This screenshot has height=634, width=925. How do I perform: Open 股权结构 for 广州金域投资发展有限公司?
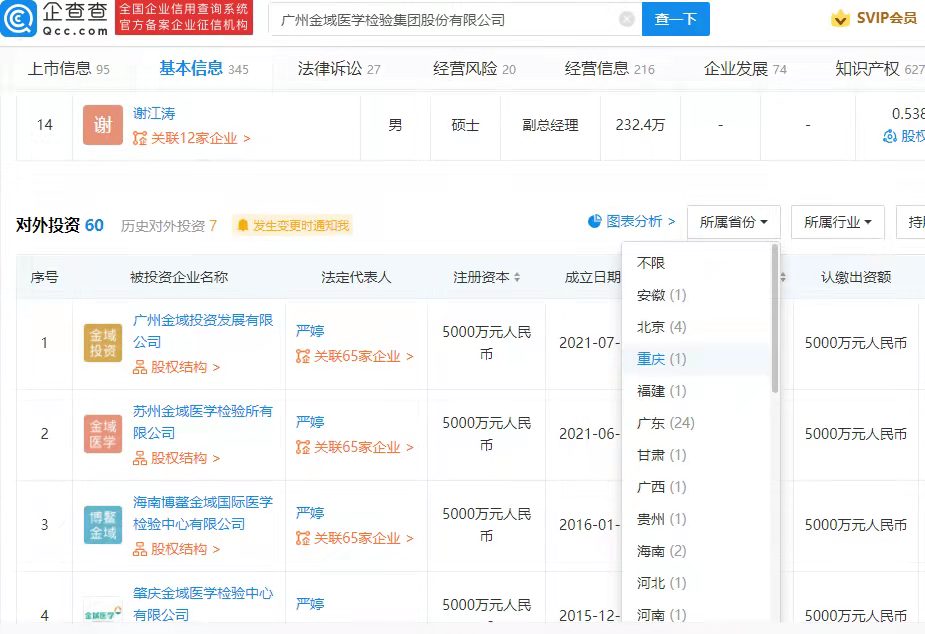click(x=176, y=367)
